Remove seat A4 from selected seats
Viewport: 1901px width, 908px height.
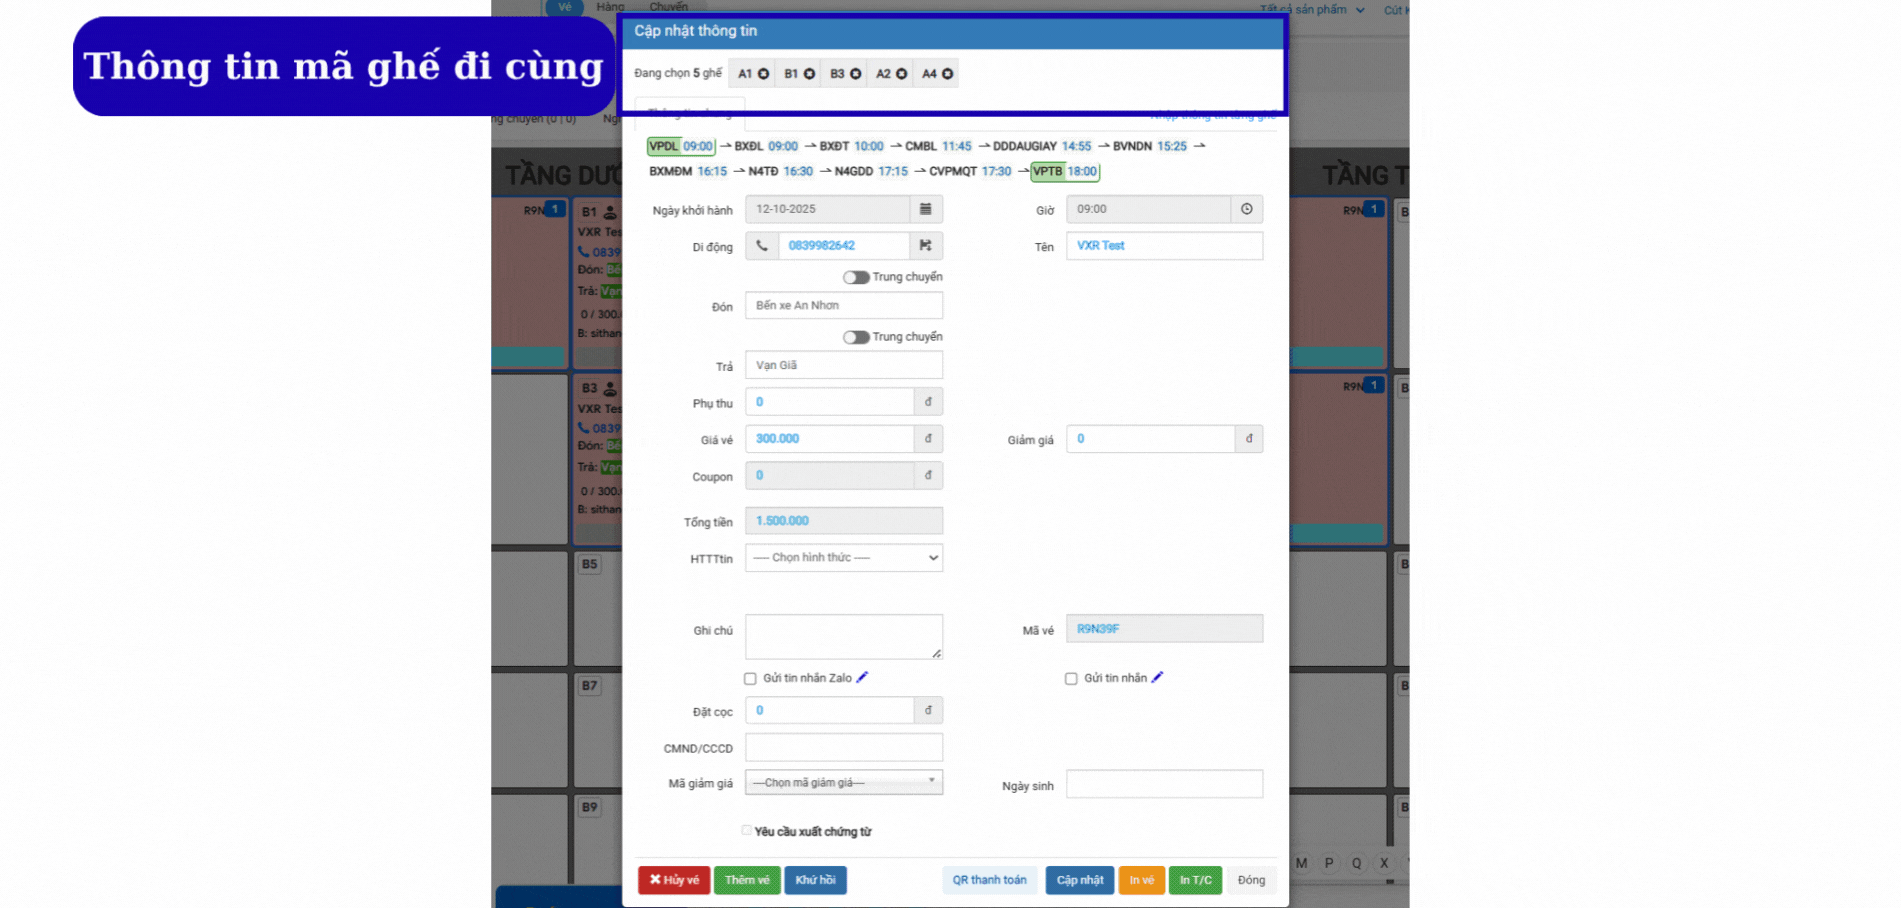[947, 74]
